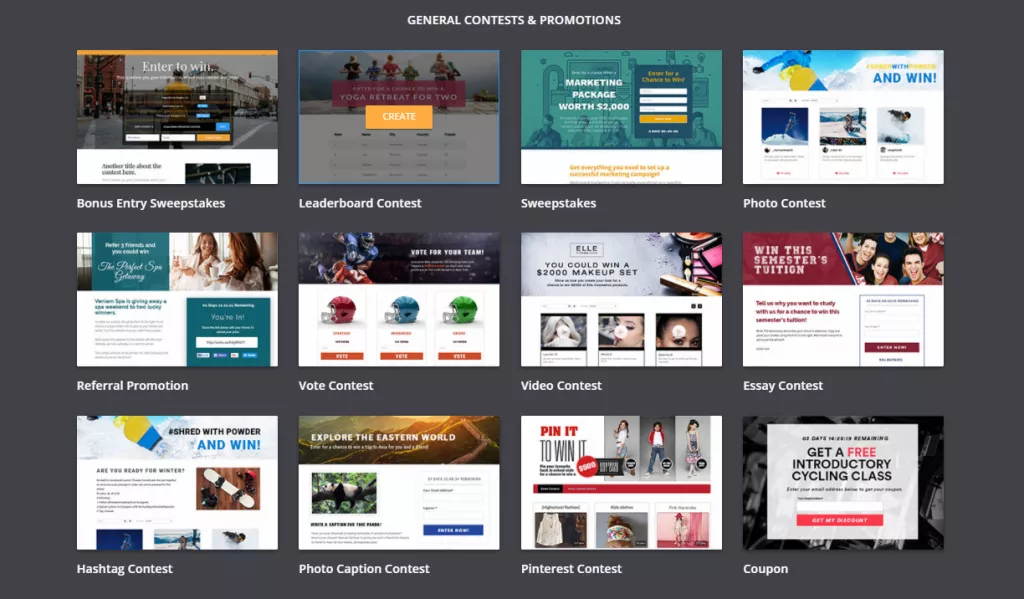Image resolution: width=1024 pixels, height=599 pixels.
Task: Open the Sweepstakes template thumbnail
Action: coord(621,117)
